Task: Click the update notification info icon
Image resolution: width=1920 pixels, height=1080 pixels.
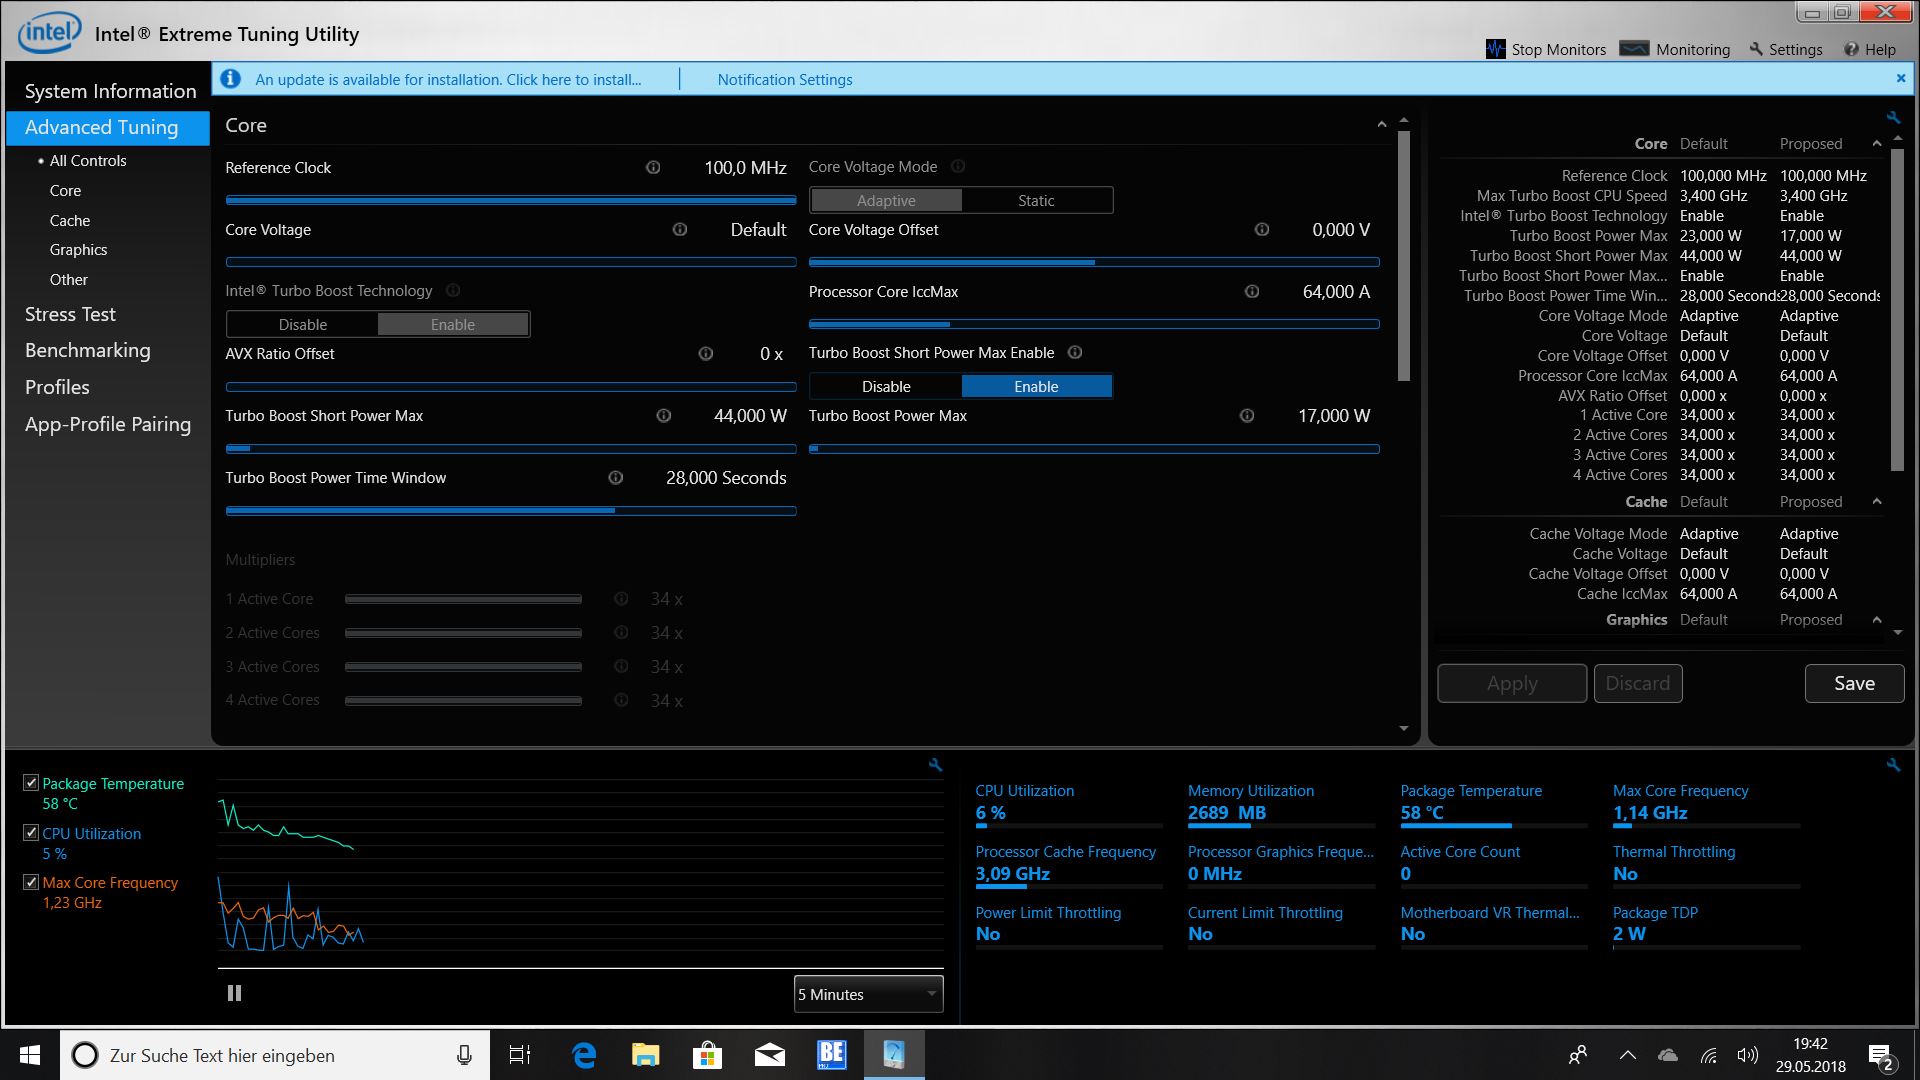Action: (x=231, y=79)
